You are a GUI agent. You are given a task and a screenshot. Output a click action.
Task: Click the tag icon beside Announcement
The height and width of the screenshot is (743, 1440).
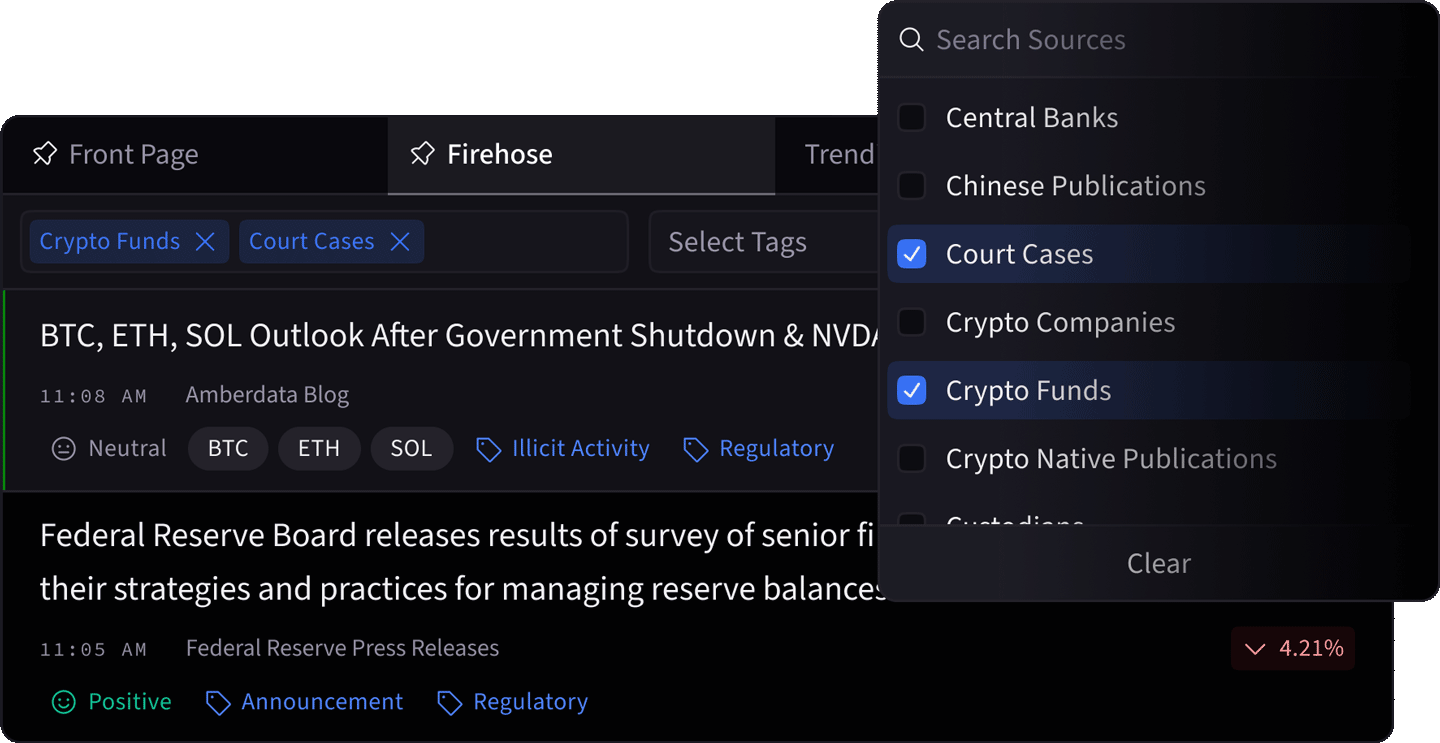pos(219,702)
